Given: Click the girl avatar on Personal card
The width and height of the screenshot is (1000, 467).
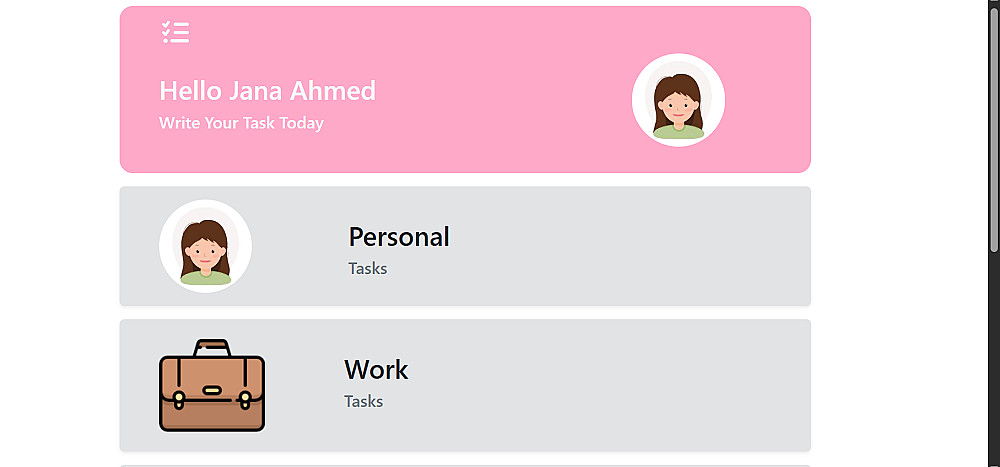Looking at the screenshot, I should tap(205, 247).
